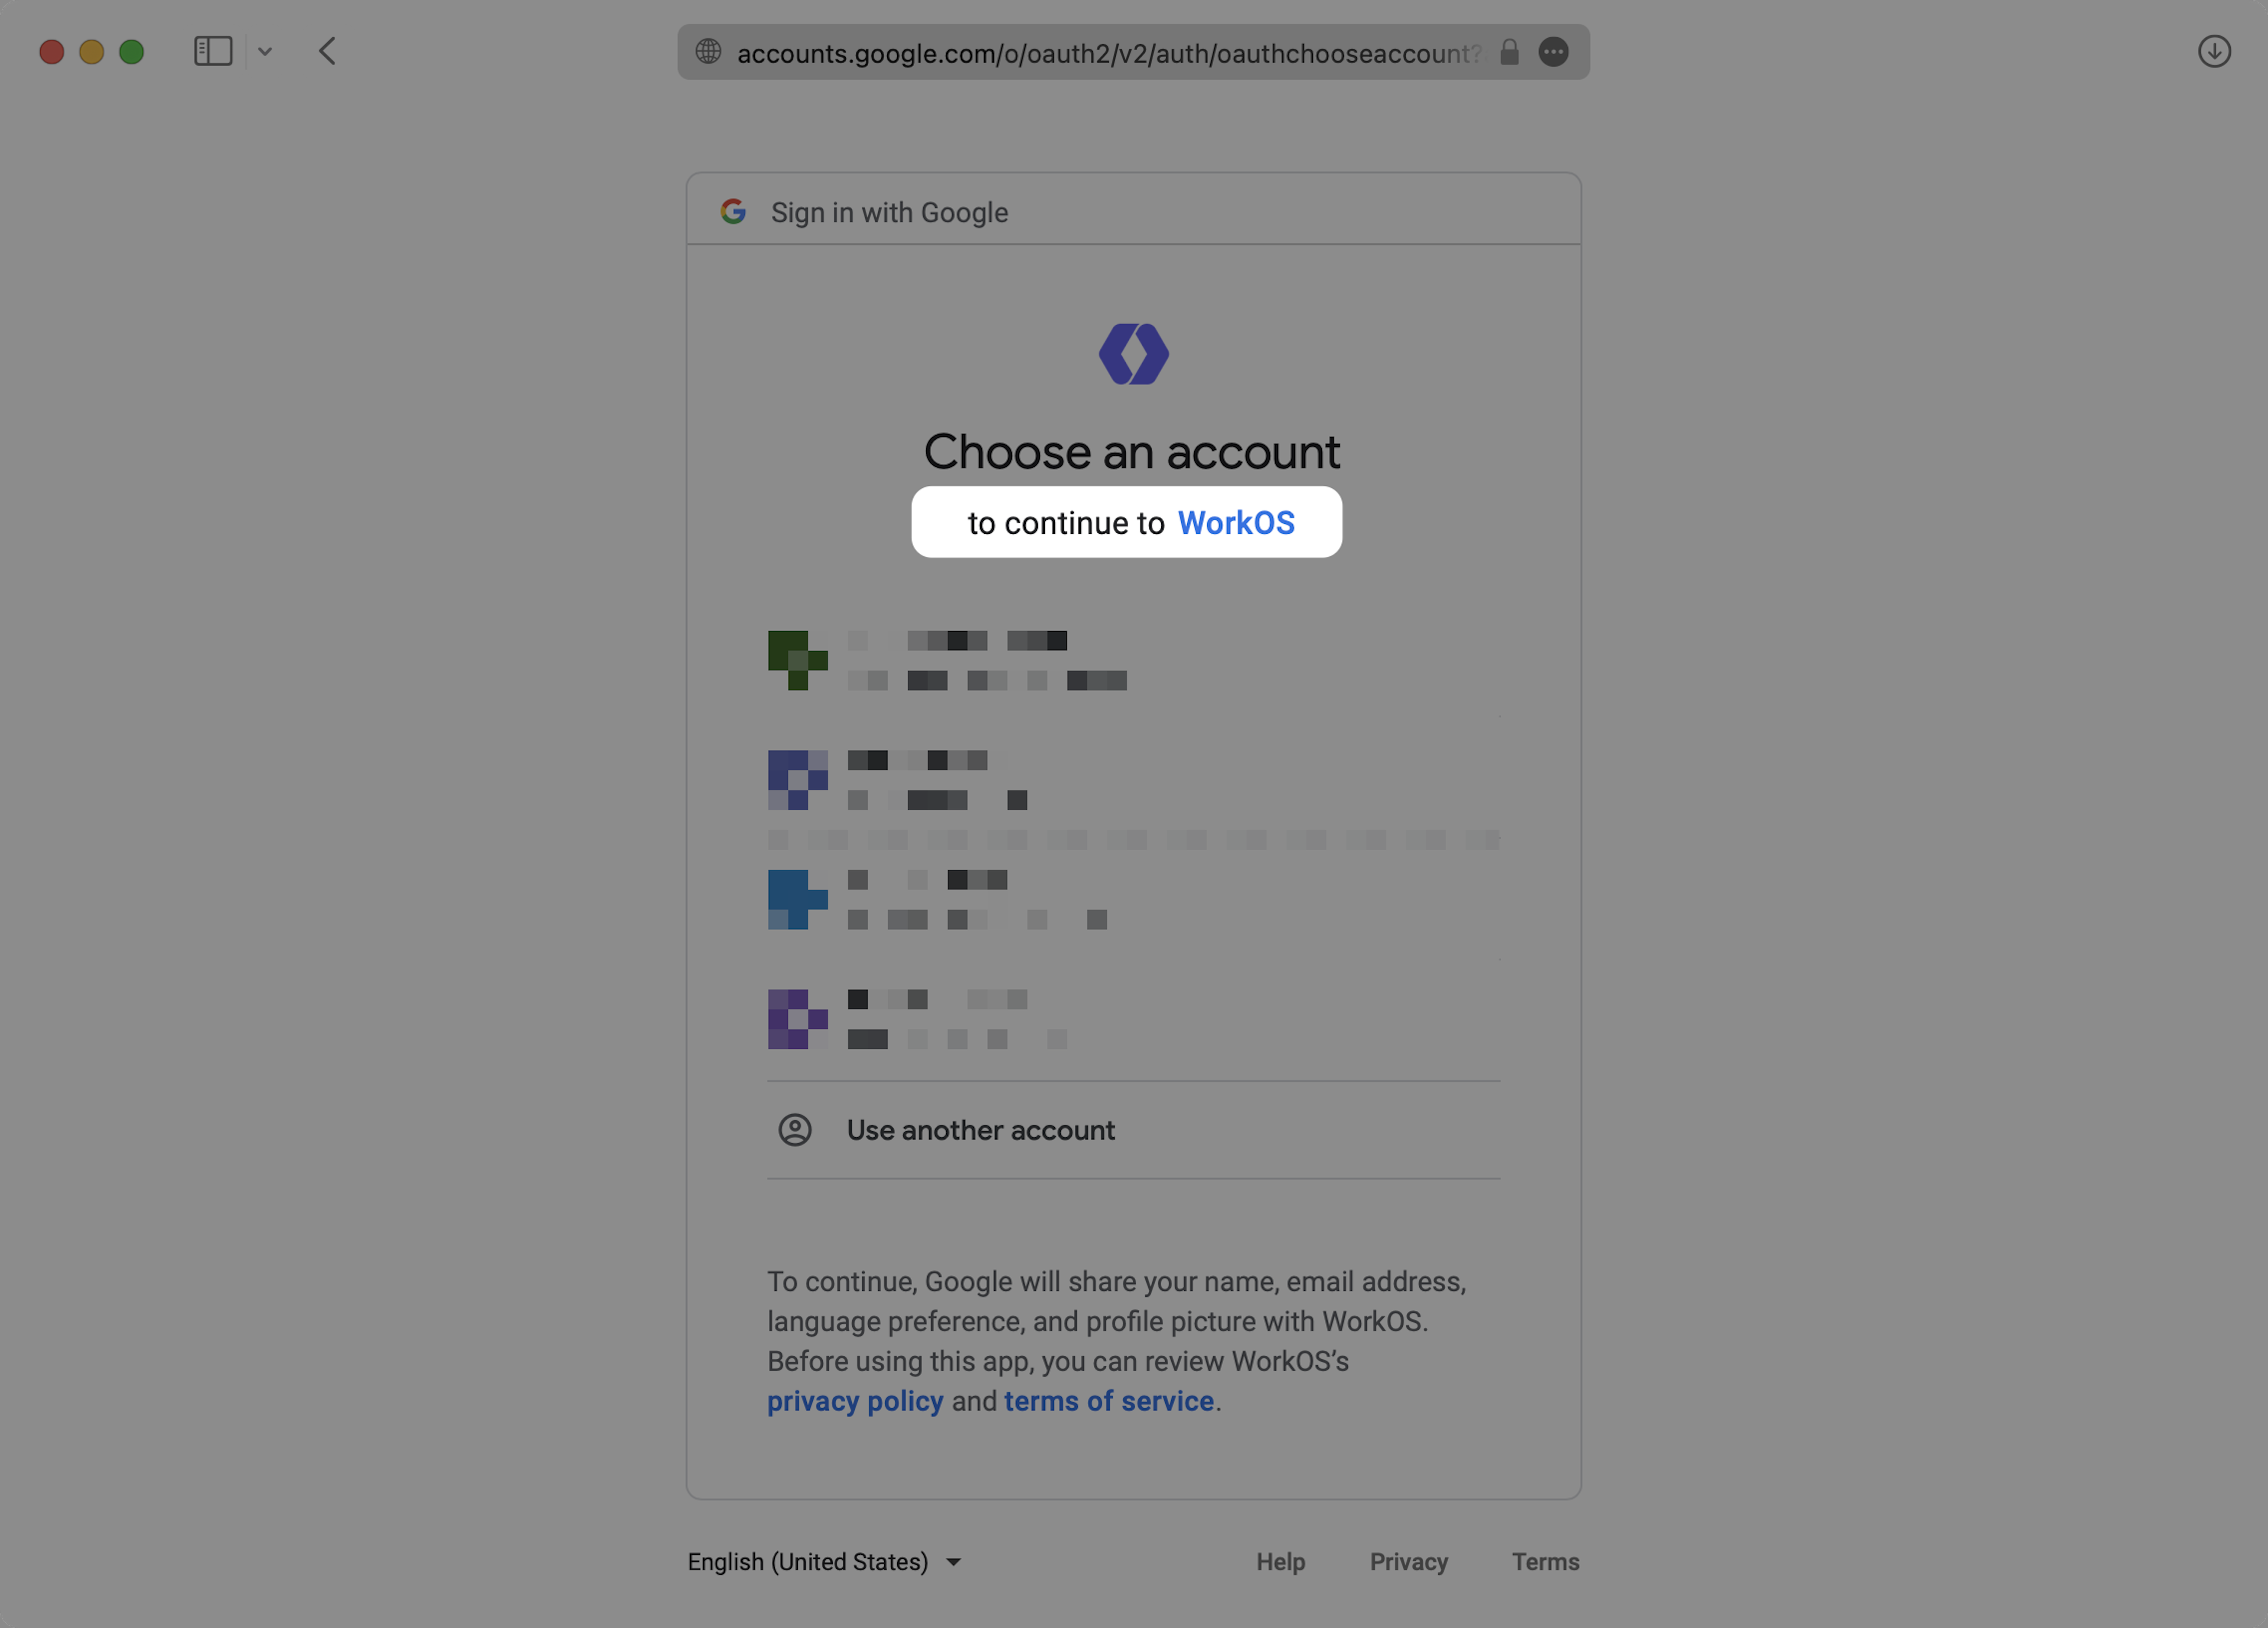Image resolution: width=2268 pixels, height=1628 pixels.
Task: Go back with the back arrow
Action: click(x=327, y=51)
